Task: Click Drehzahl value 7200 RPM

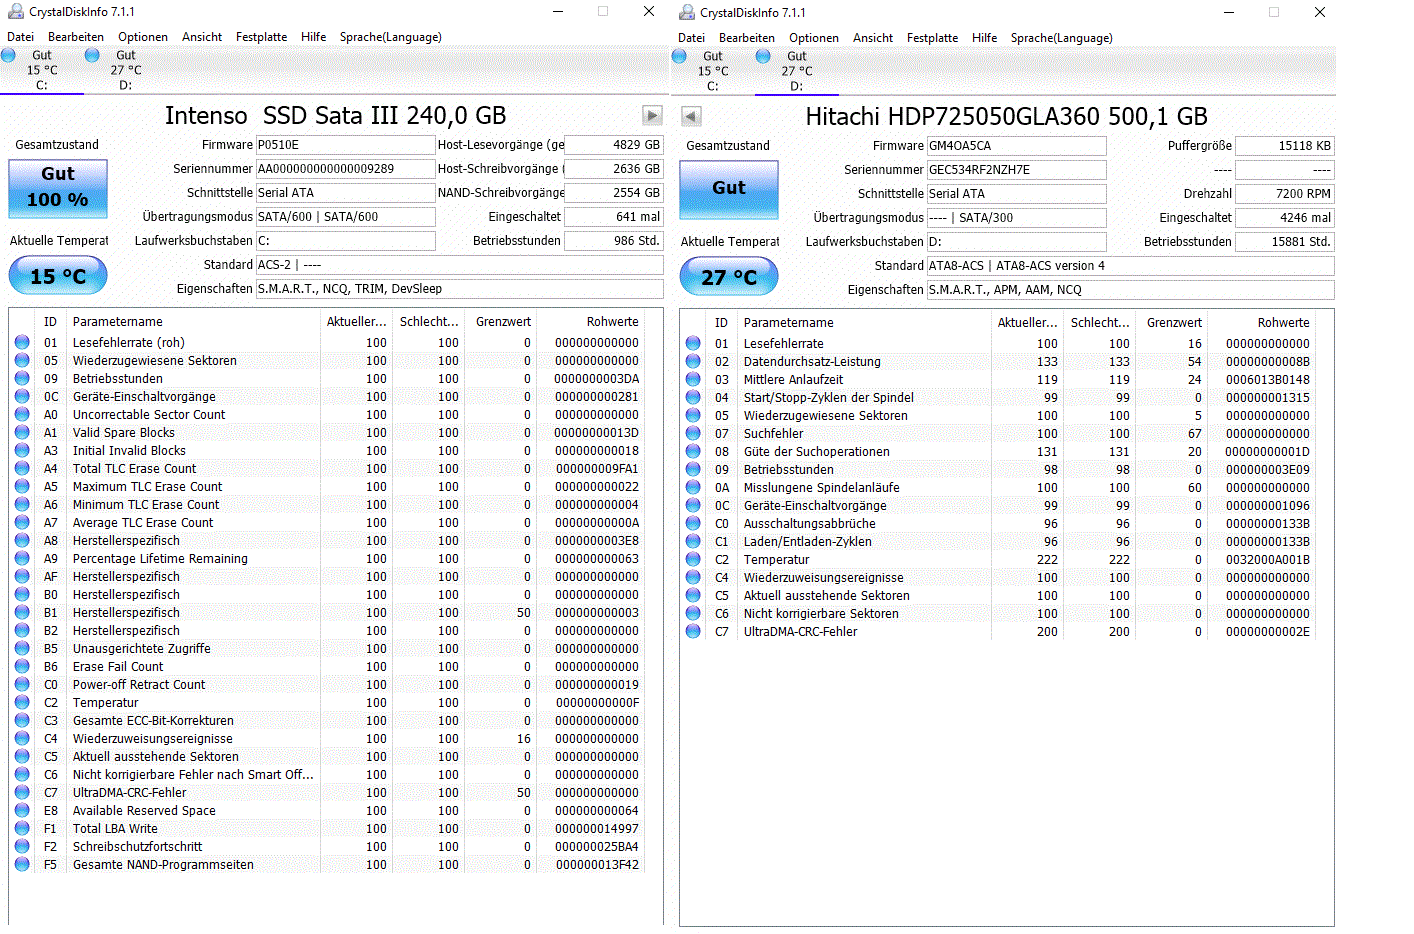Action: pos(1284,194)
